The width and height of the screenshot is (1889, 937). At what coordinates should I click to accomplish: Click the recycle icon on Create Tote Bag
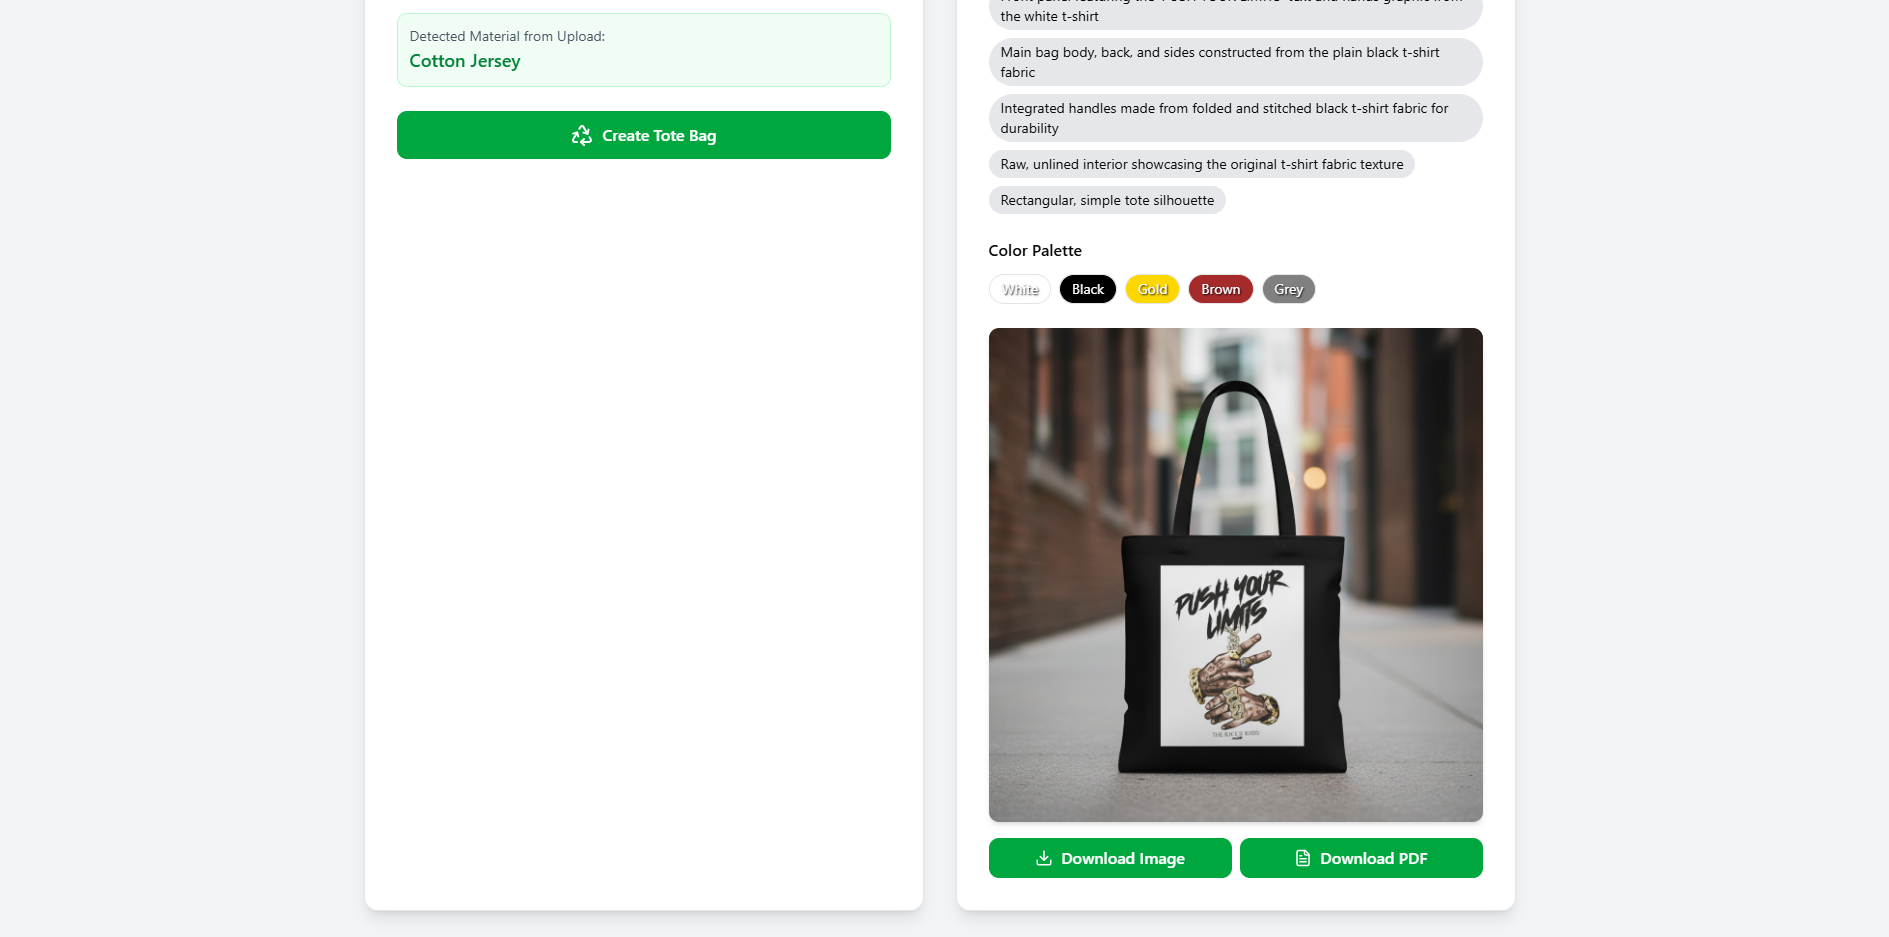pyautogui.click(x=582, y=135)
